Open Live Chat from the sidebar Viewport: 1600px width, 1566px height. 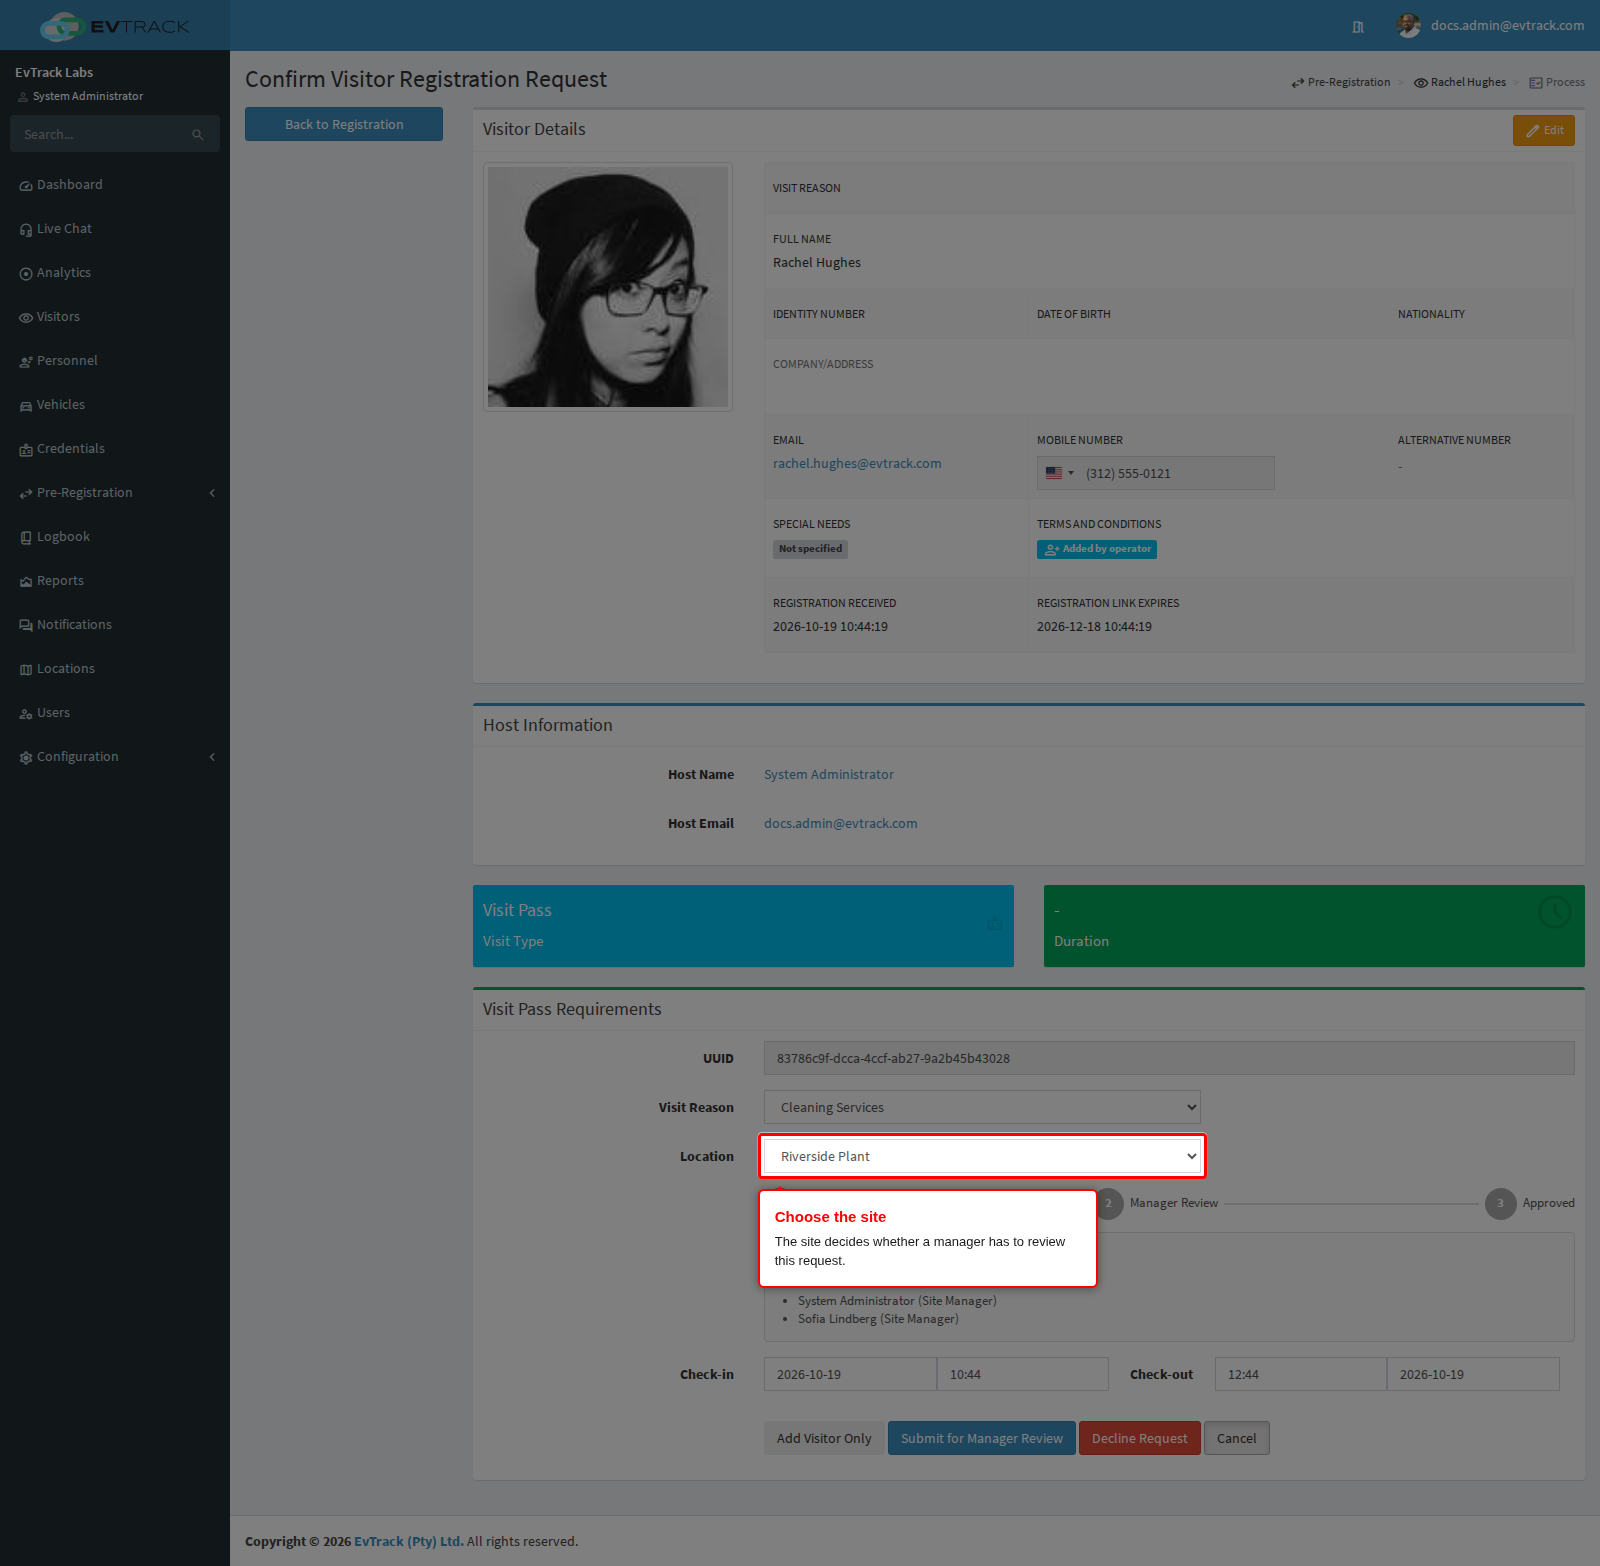pyautogui.click(x=115, y=229)
